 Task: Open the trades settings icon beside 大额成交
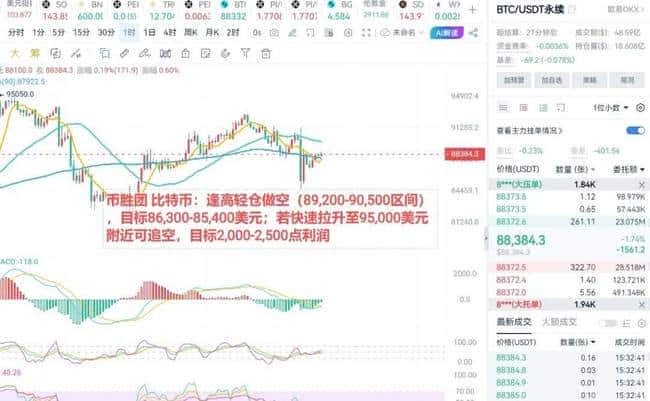tap(642, 323)
